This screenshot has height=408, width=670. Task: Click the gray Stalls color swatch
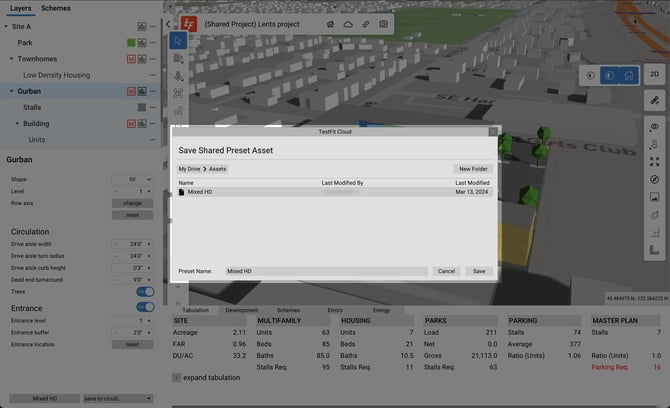(142, 108)
